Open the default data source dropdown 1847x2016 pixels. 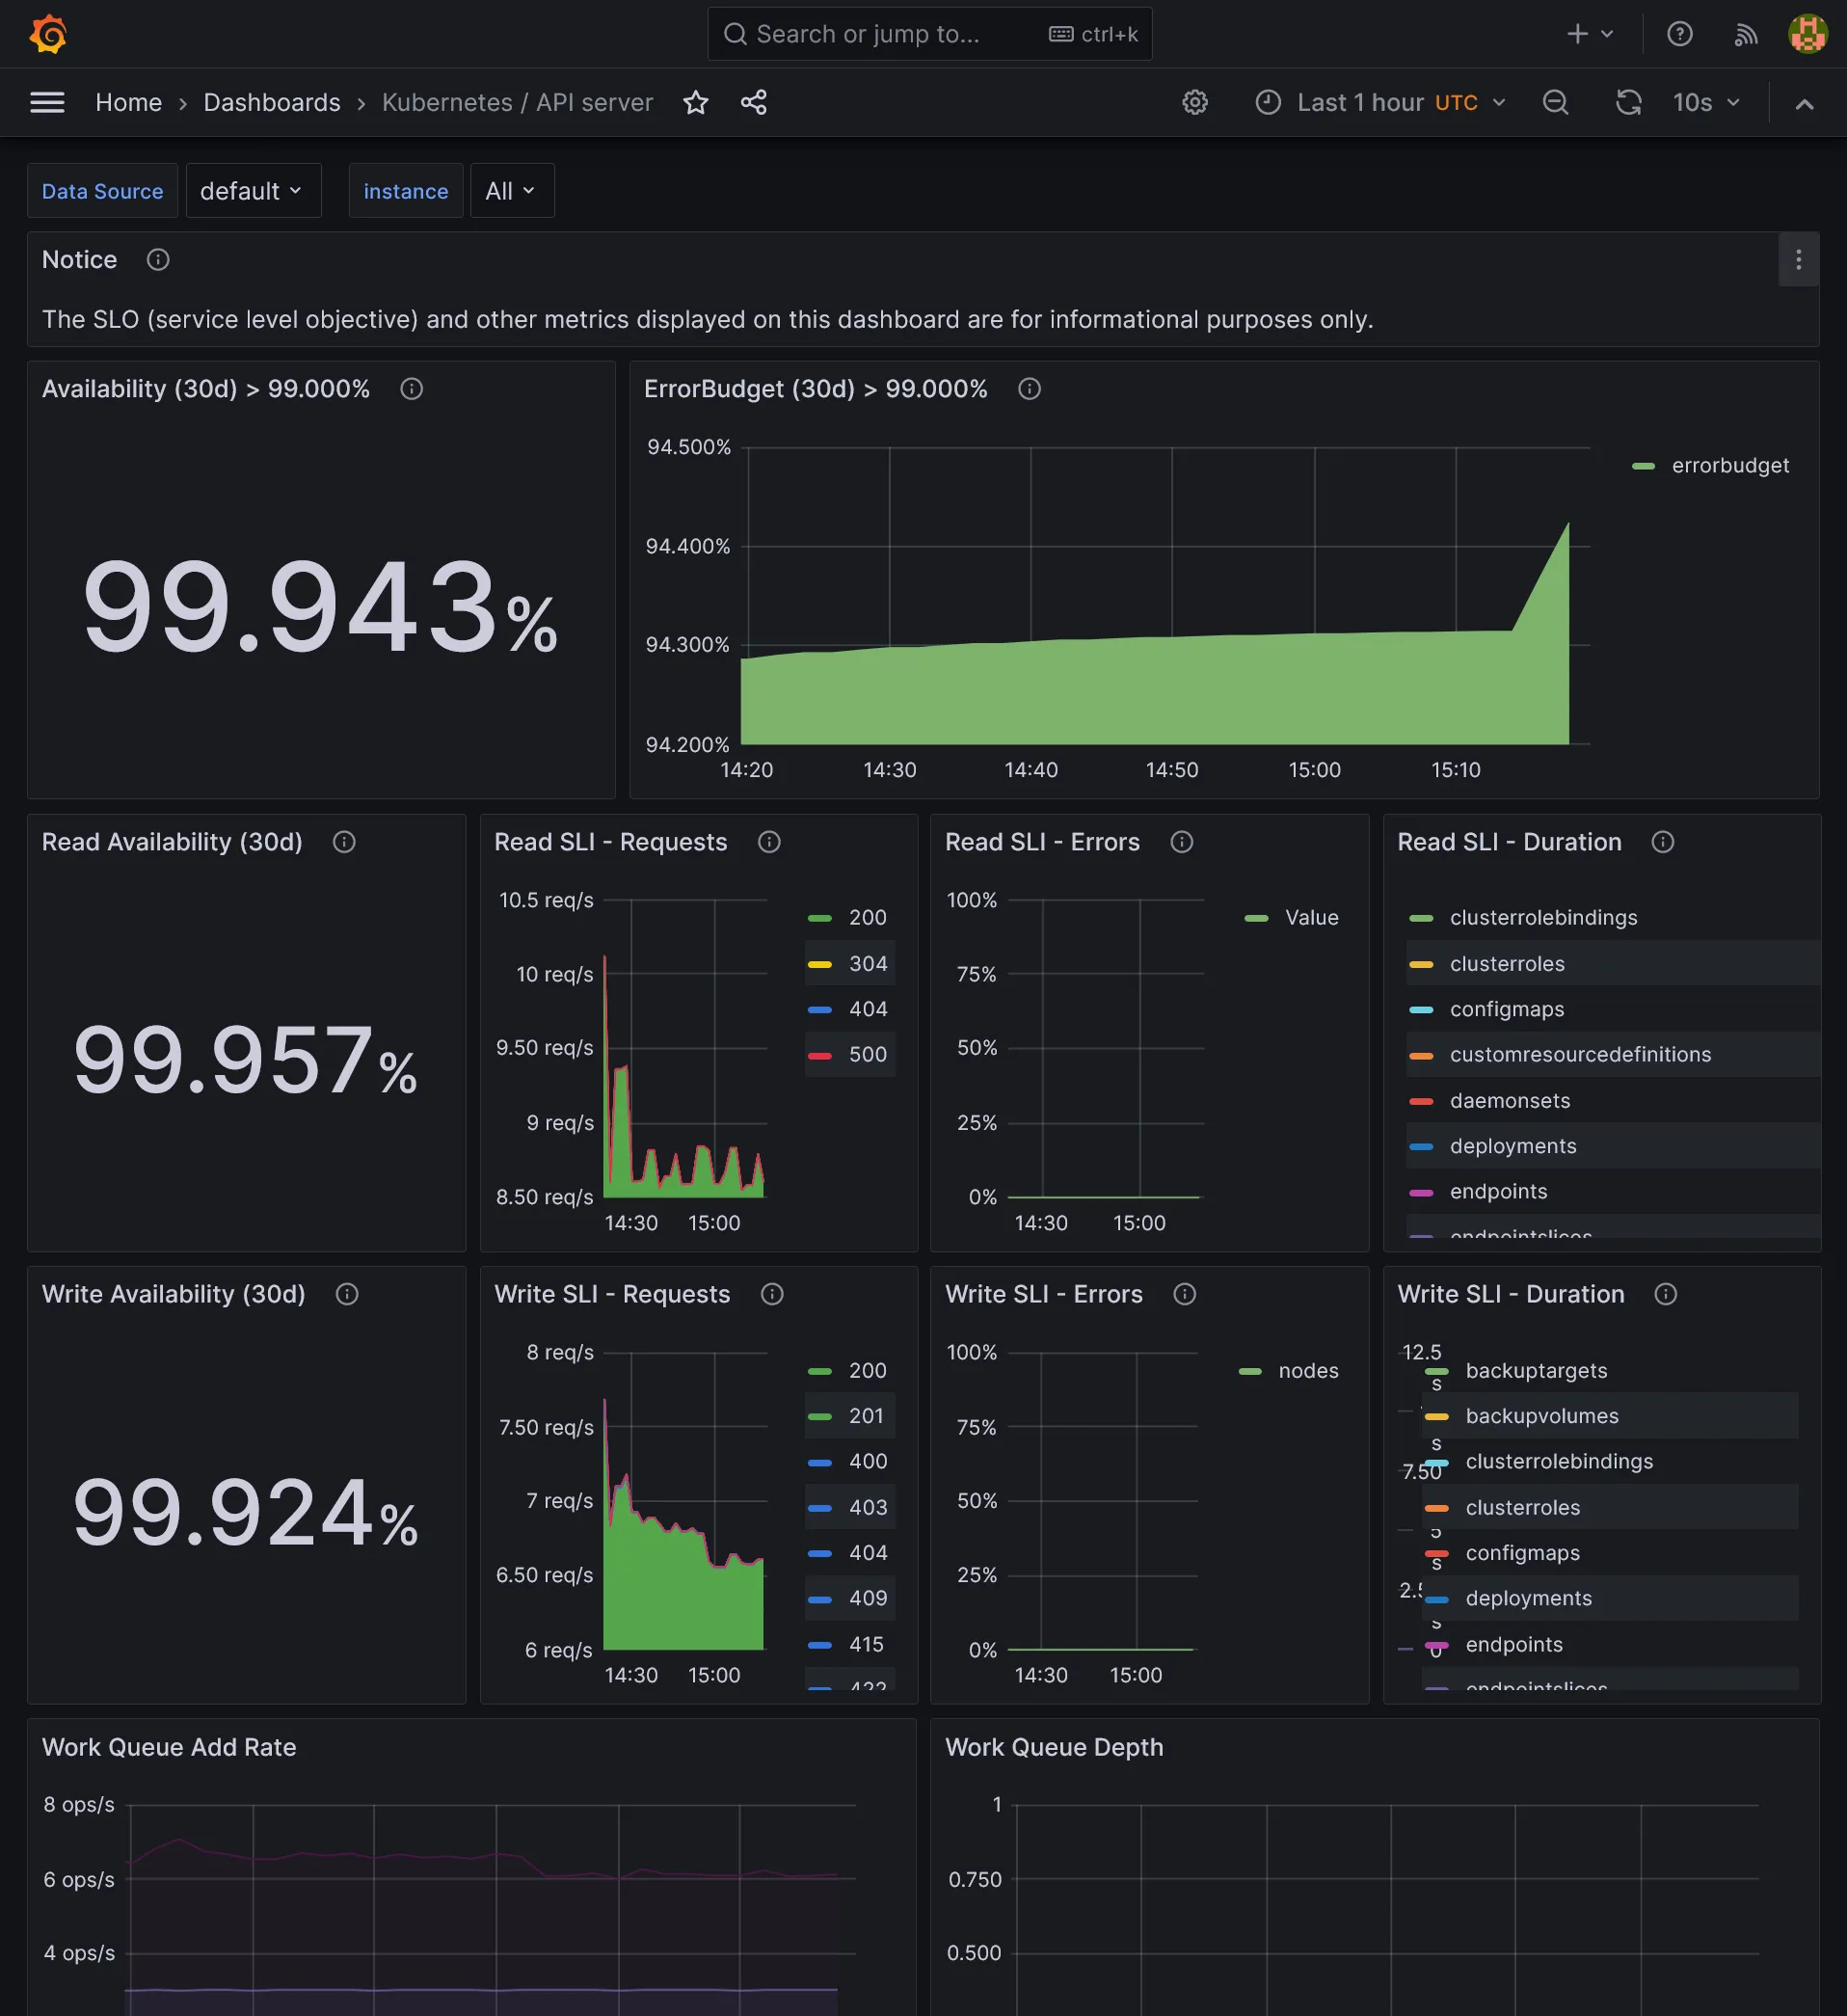[252, 190]
